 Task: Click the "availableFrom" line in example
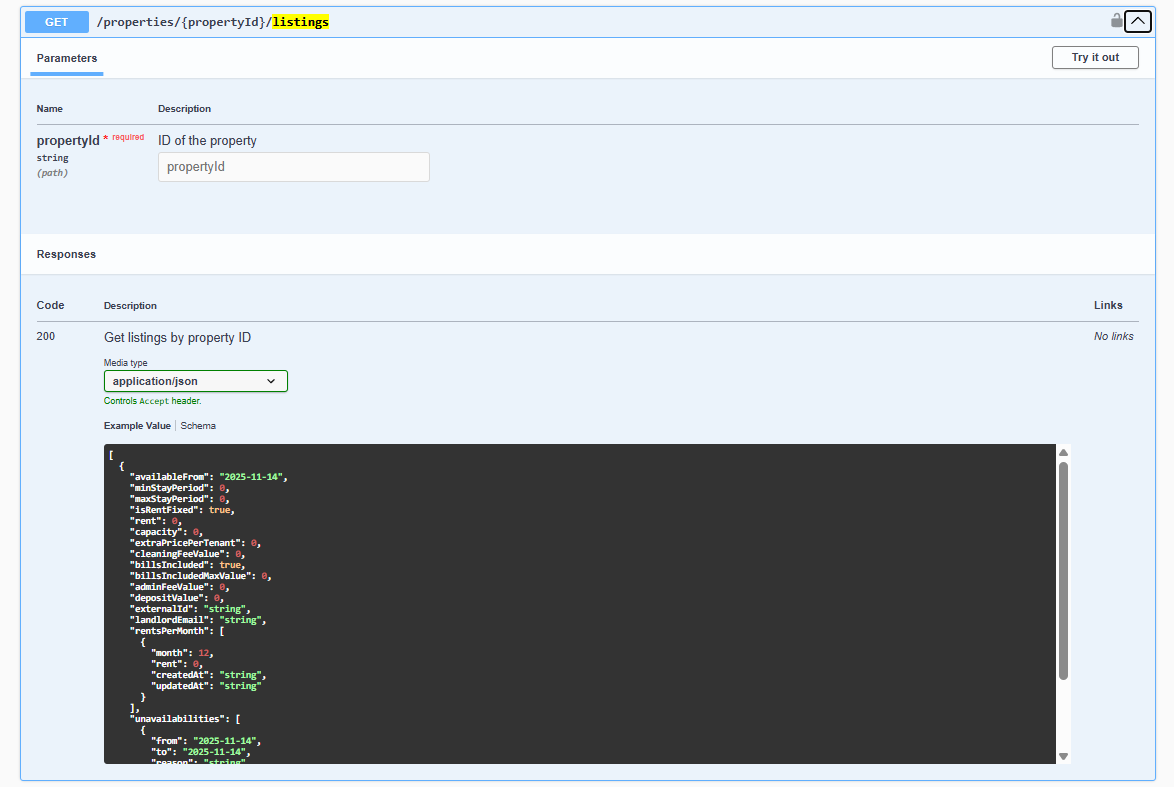pyautogui.click(x=209, y=477)
